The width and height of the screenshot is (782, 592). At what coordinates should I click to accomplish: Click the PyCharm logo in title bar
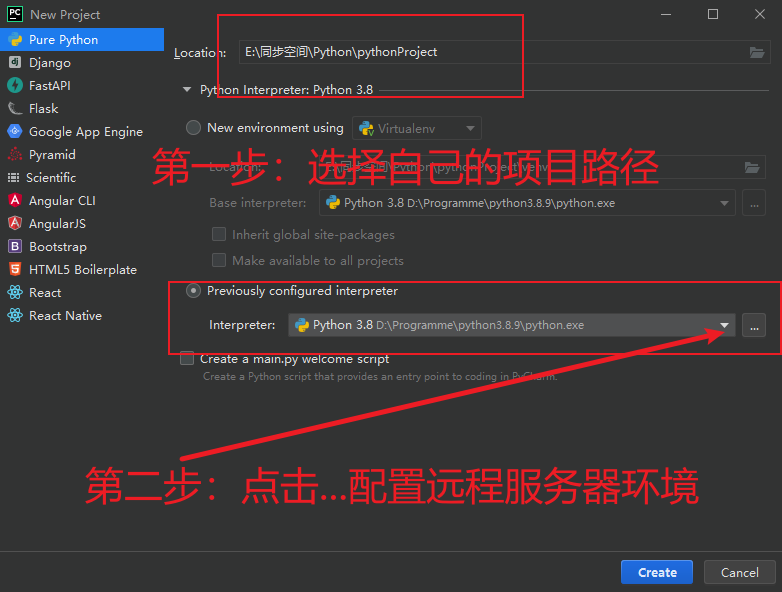tap(15, 14)
